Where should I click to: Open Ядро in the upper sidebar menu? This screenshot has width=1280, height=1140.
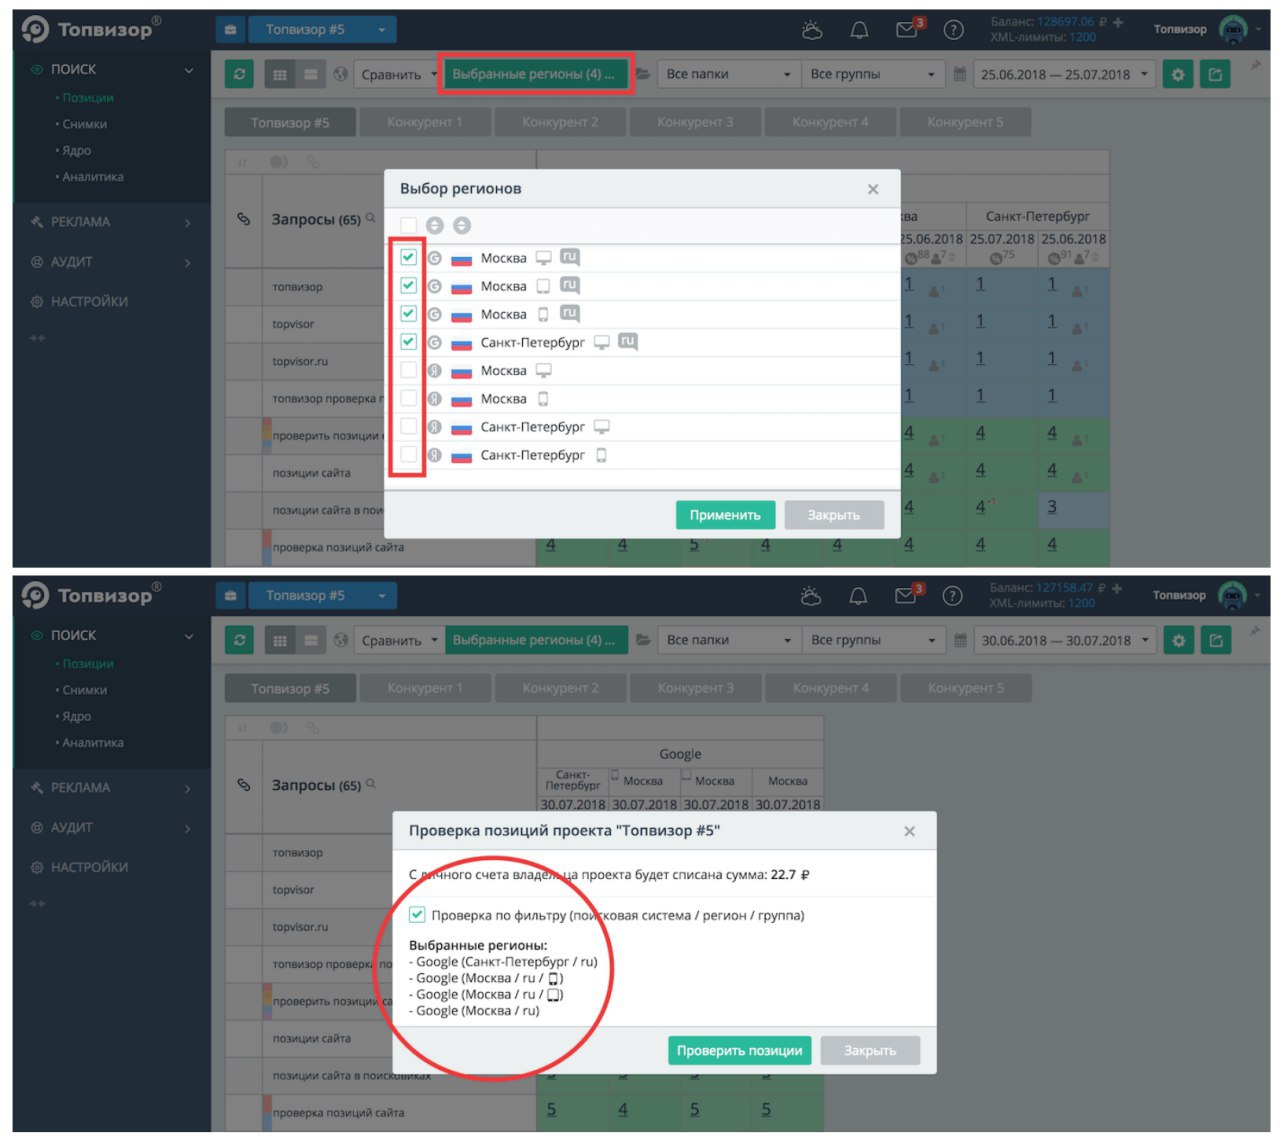(76, 150)
